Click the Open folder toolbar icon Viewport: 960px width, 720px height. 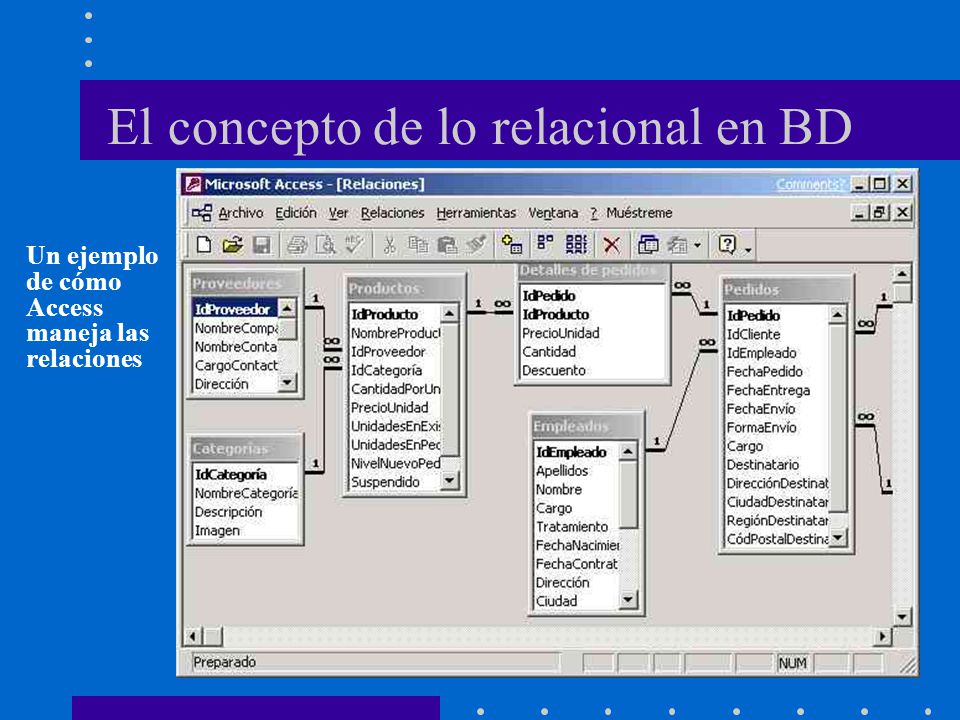[x=233, y=245]
